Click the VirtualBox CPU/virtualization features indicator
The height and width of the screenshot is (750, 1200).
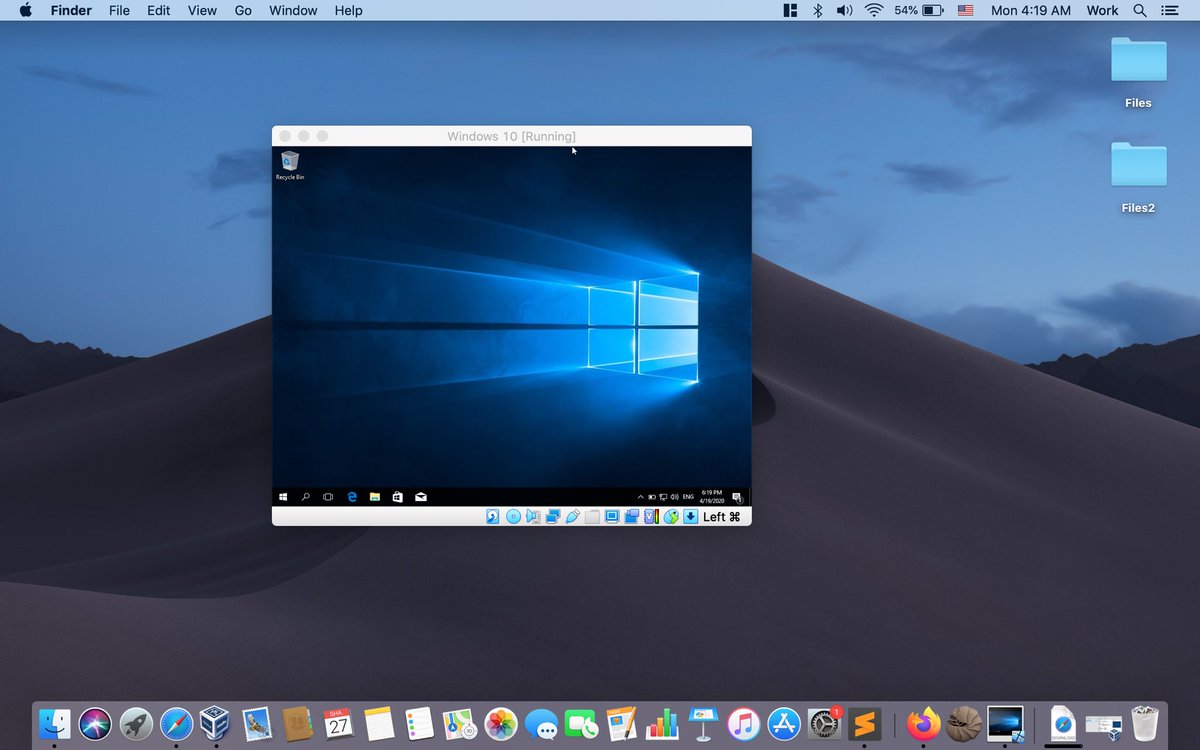tap(651, 517)
